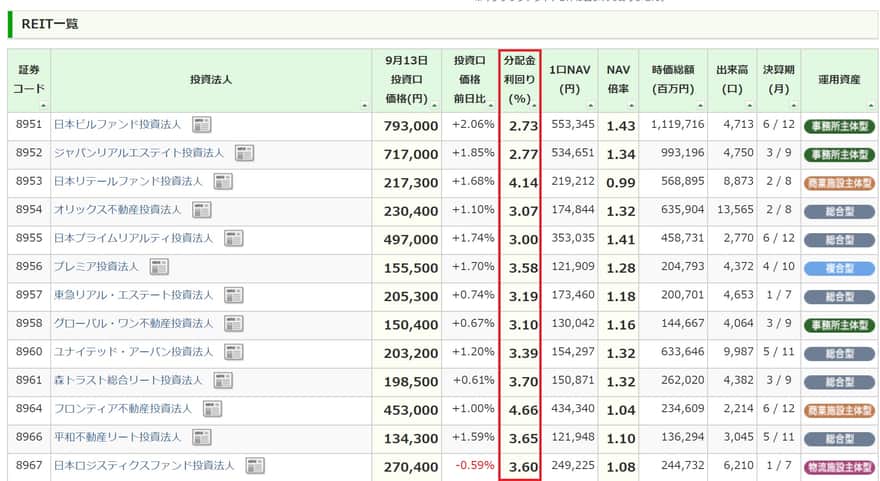The width and height of the screenshot is (880, 481).
Task: Click 物流施設主体型 tag in row 8967
Action: (840, 467)
